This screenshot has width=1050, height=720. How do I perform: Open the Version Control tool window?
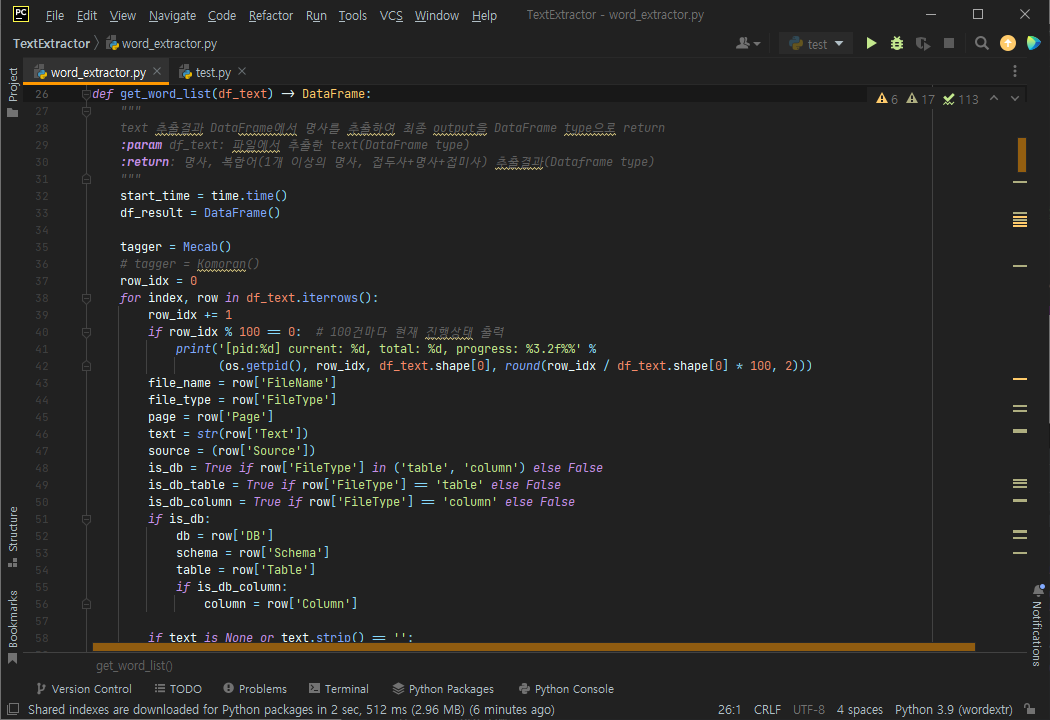coord(84,689)
